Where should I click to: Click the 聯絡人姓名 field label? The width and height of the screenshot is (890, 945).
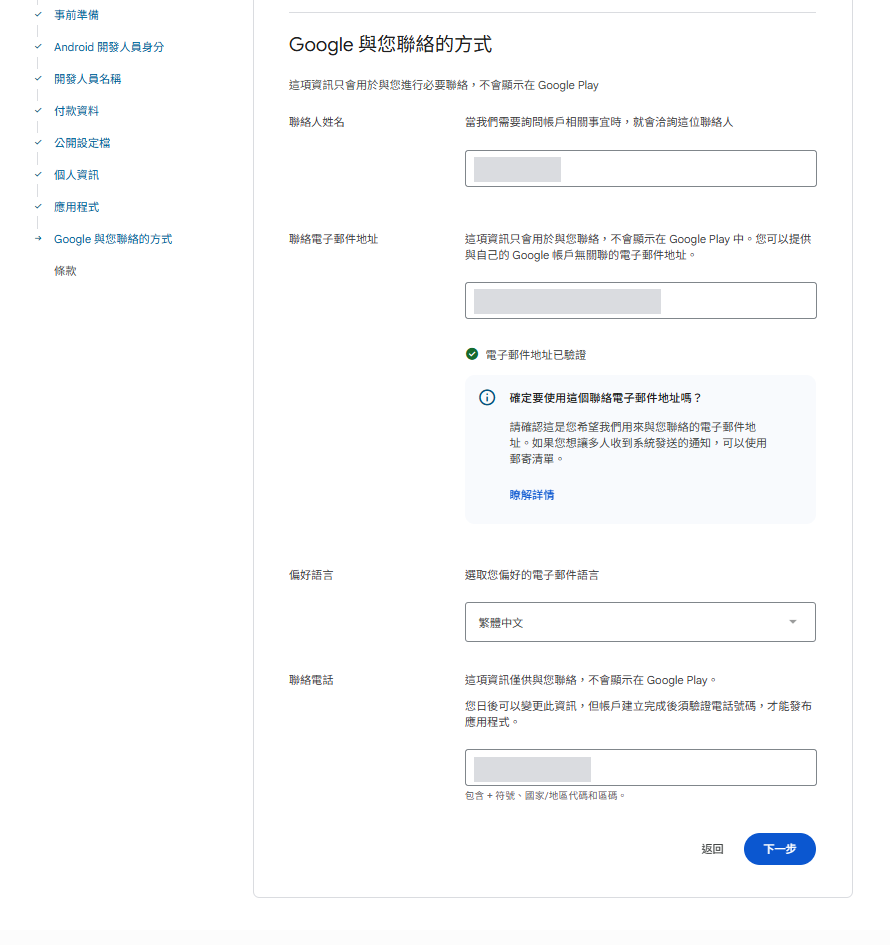tap(317, 122)
